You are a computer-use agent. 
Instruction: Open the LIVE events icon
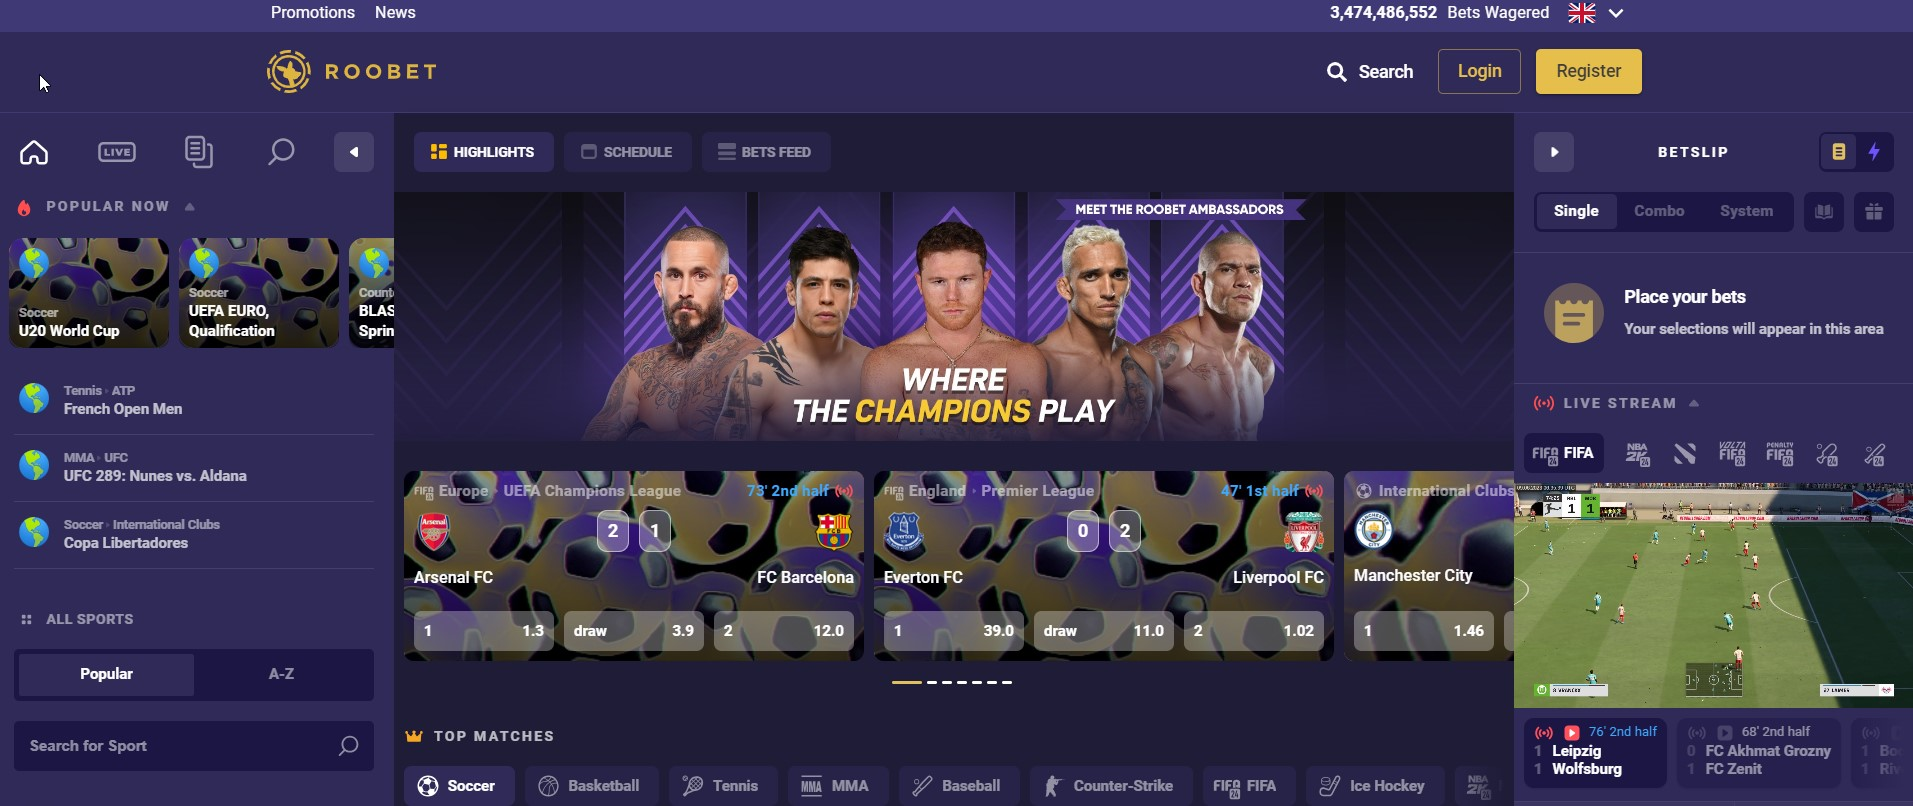pos(117,152)
